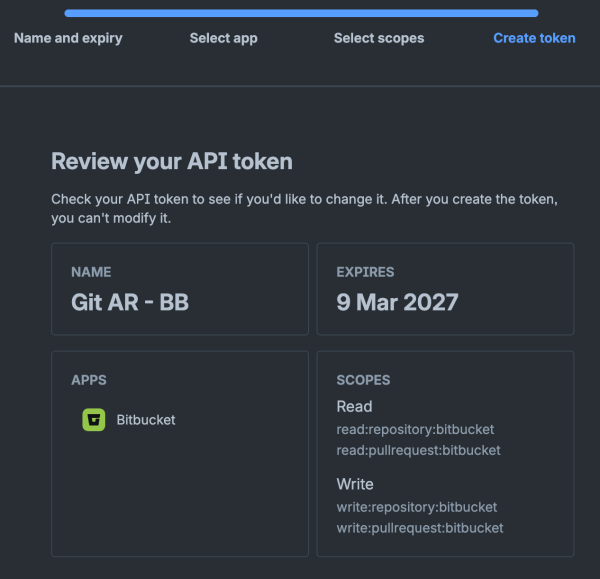Go to the Select app step
Image resolution: width=600 pixels, height=579 pixels.
[223, 38]
